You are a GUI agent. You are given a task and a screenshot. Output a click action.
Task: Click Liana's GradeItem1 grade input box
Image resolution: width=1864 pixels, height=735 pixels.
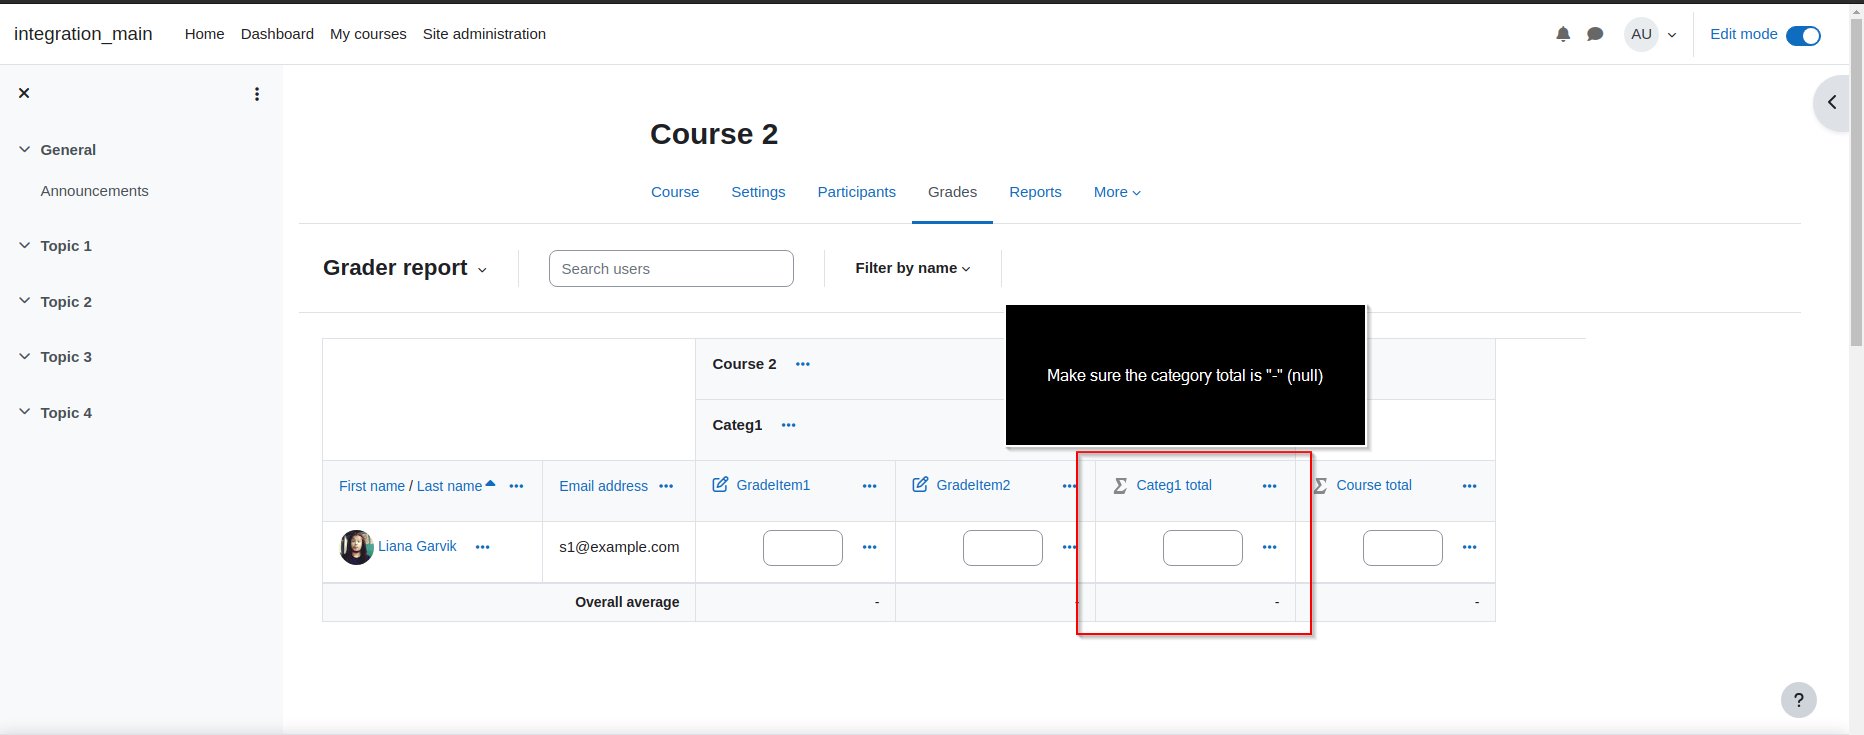coord(803,548)
